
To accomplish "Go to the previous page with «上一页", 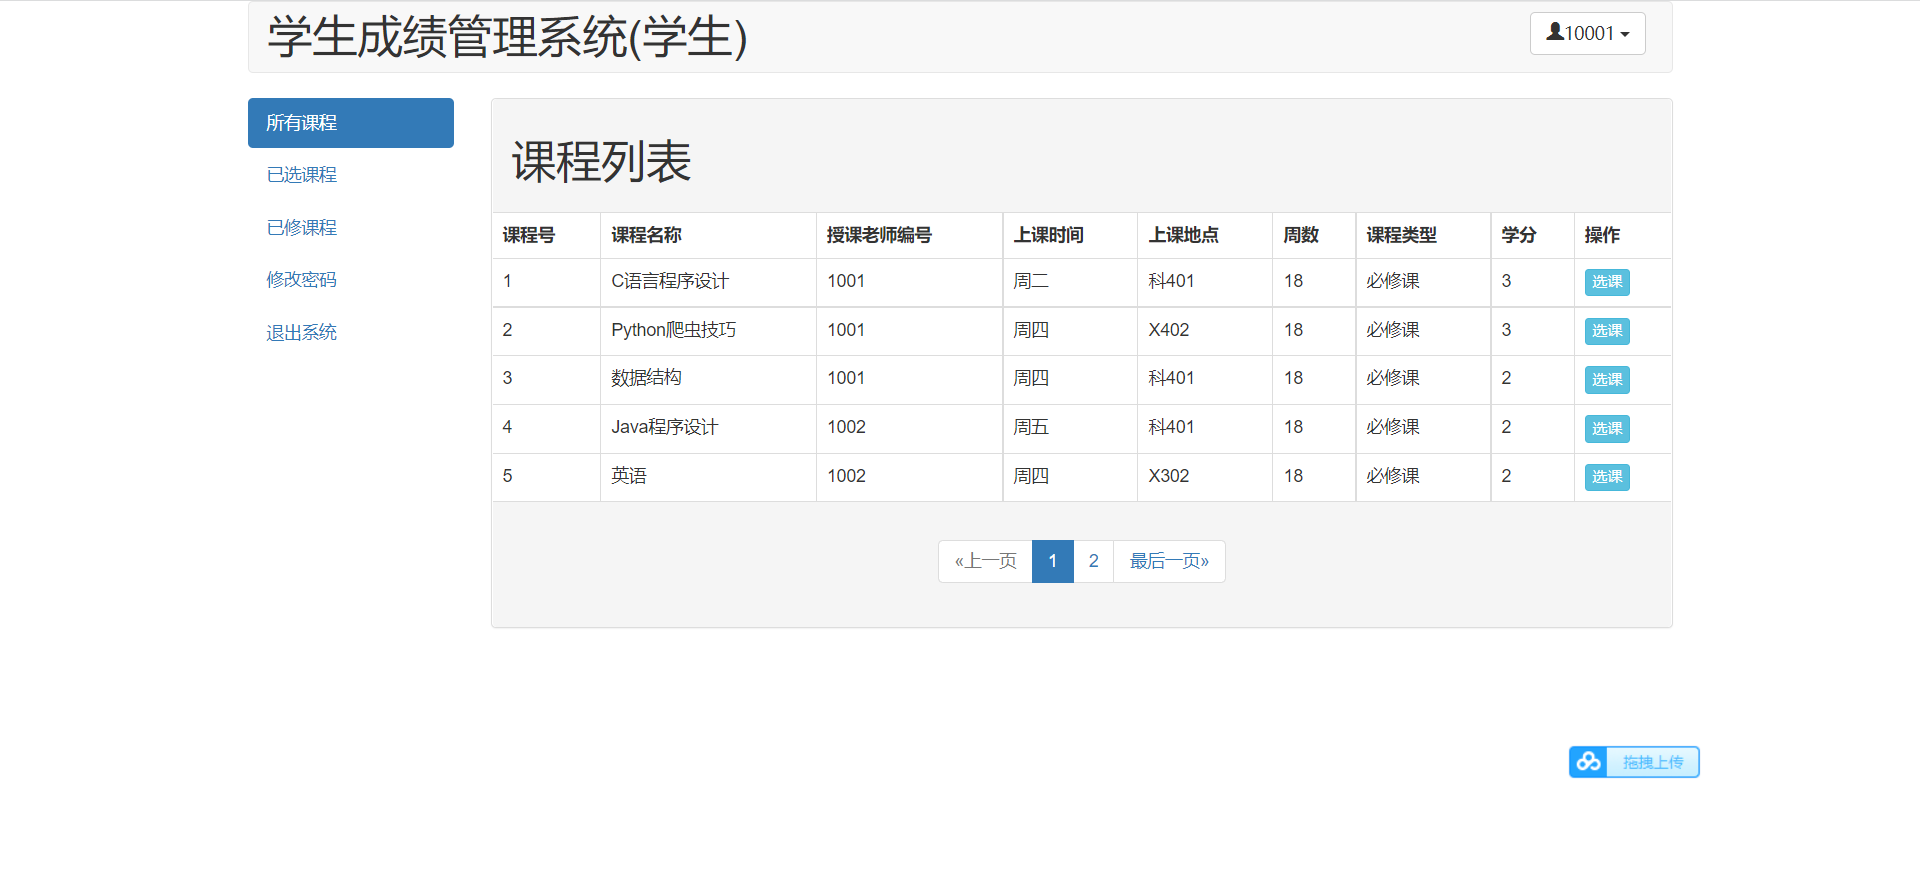I will (x=985, y=561).
